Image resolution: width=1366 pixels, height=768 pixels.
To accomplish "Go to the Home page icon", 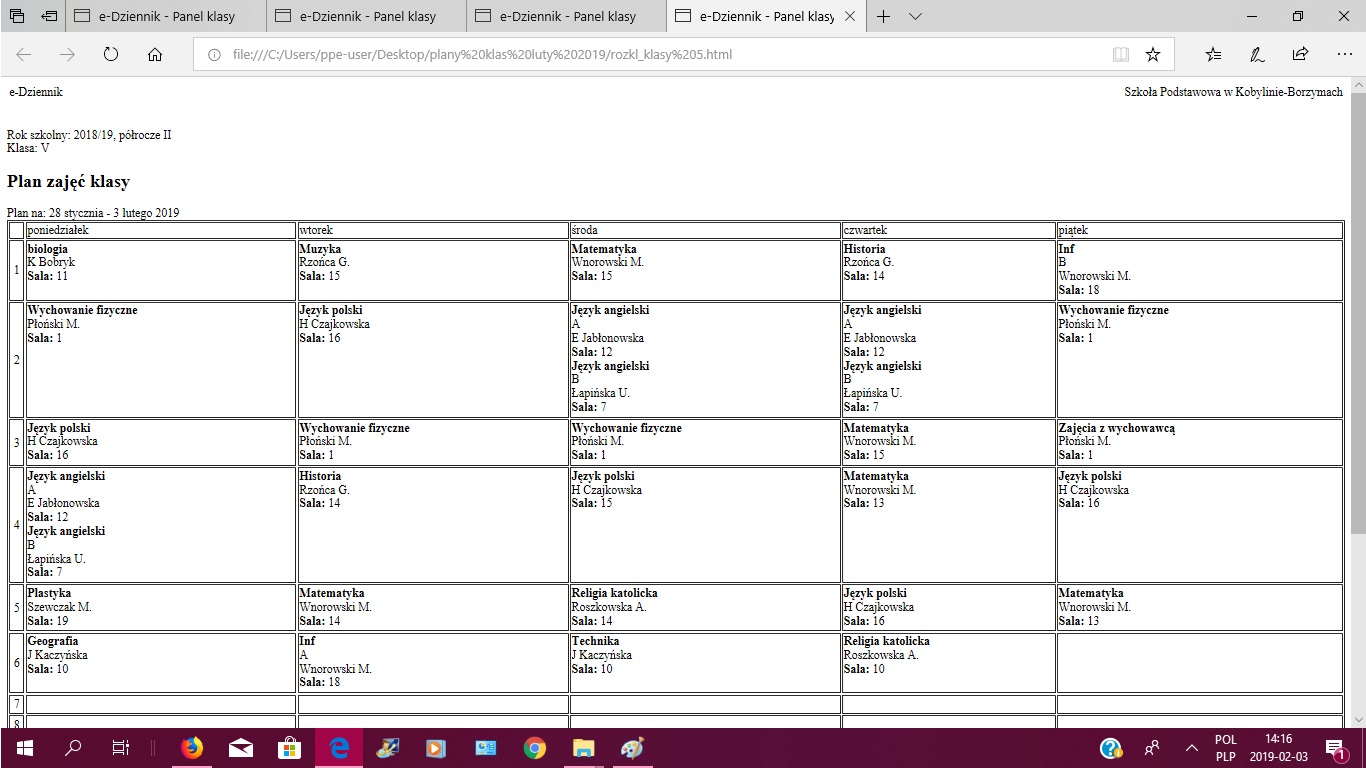I will (x=155, y=54).
